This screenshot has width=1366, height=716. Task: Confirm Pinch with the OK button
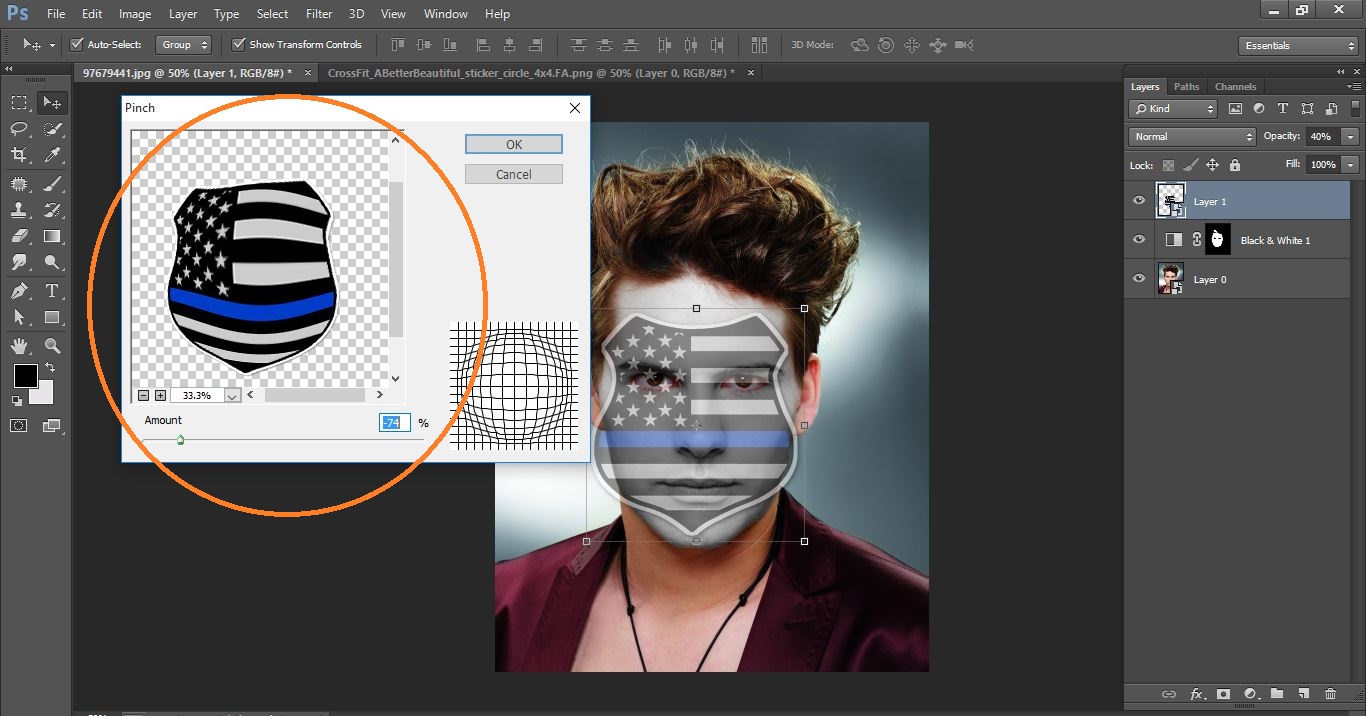[513, 143]
